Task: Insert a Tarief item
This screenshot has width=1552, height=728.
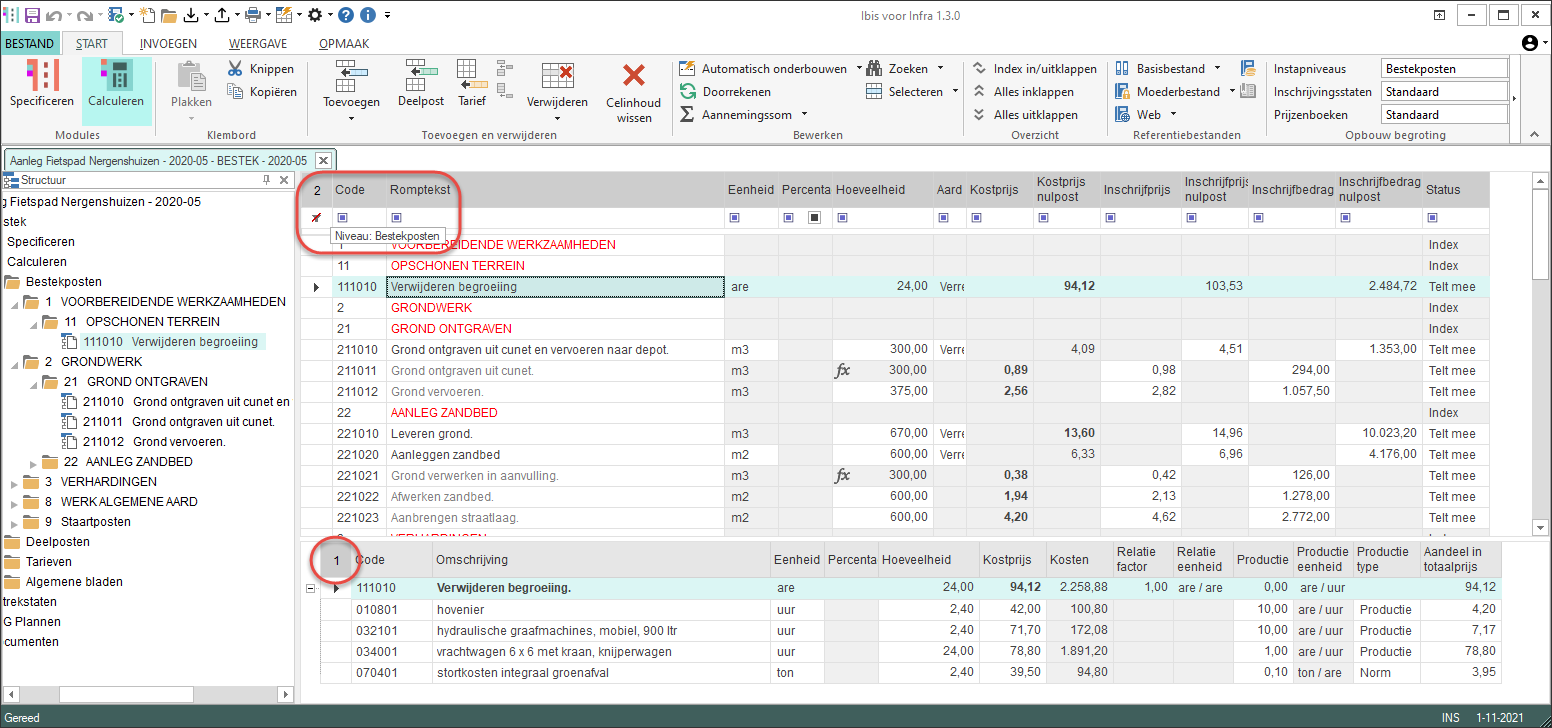Action: click(x=471, y=84)
